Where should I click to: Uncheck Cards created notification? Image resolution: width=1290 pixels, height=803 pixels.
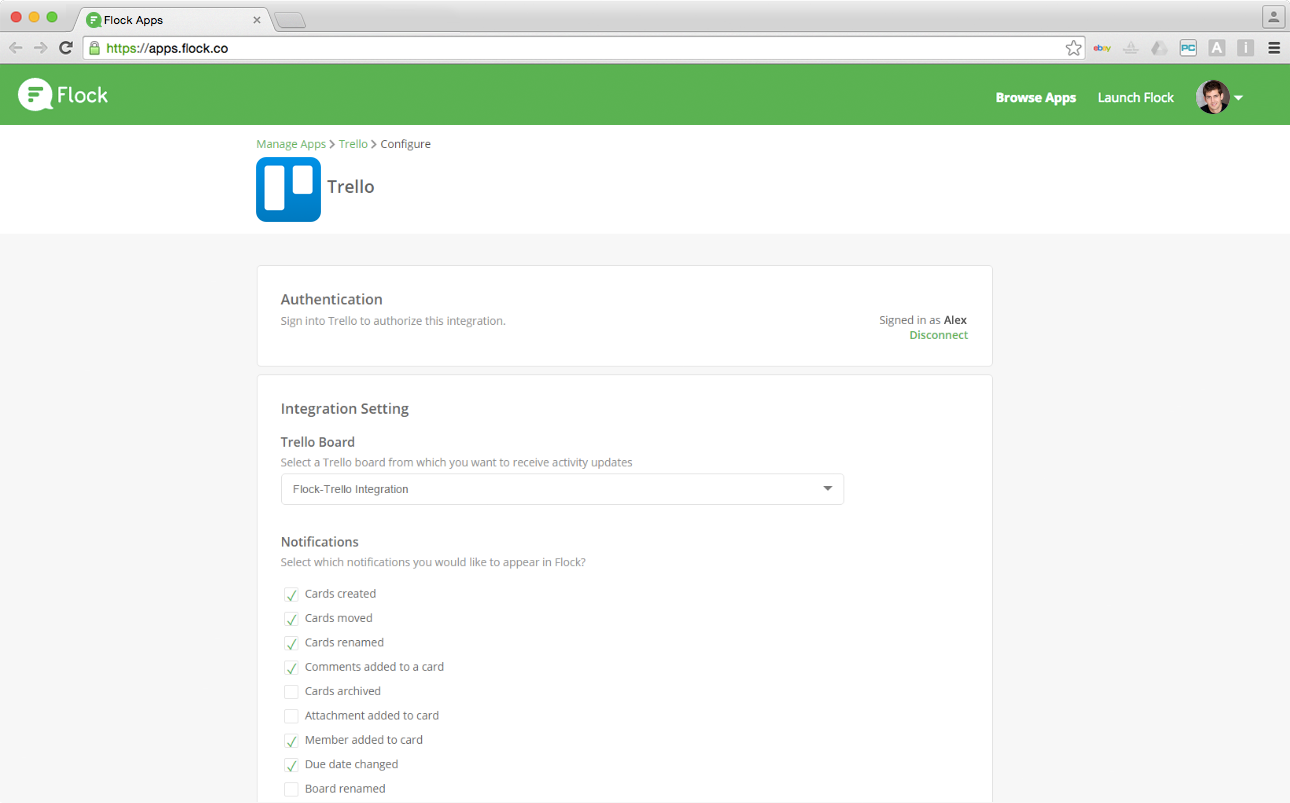pos(291,594)
